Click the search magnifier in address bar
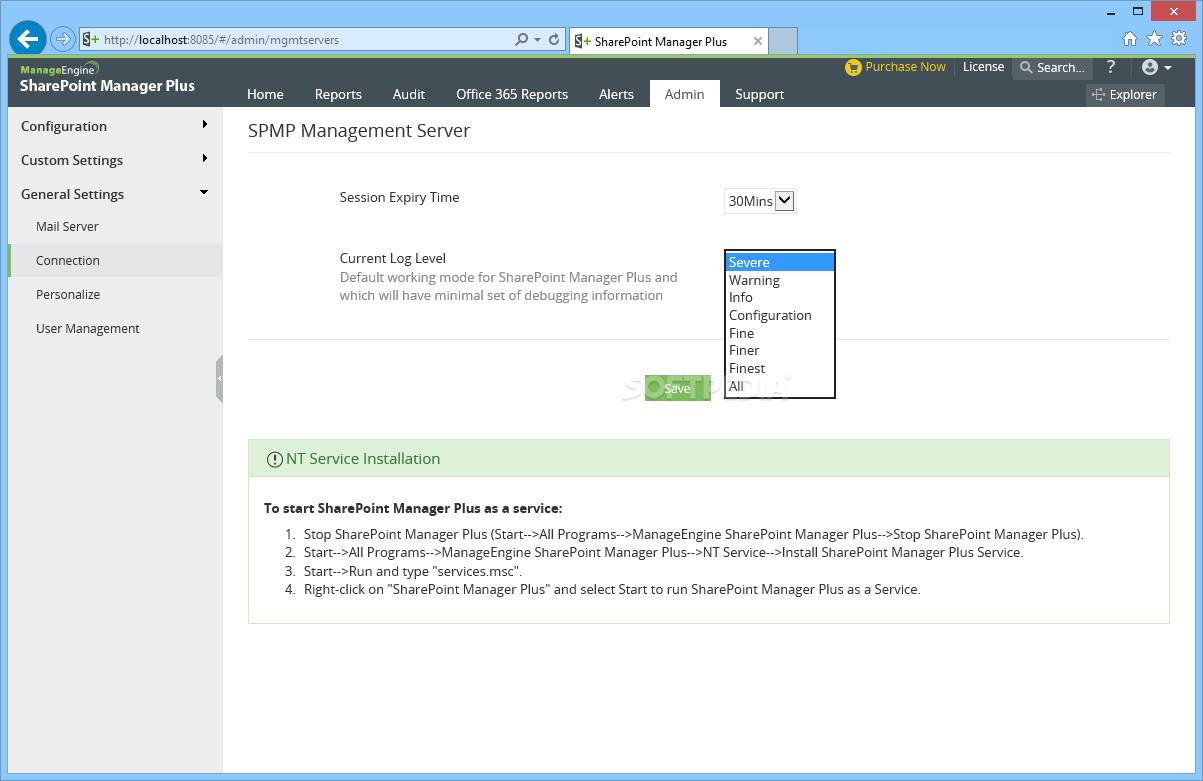 point(522,40)
